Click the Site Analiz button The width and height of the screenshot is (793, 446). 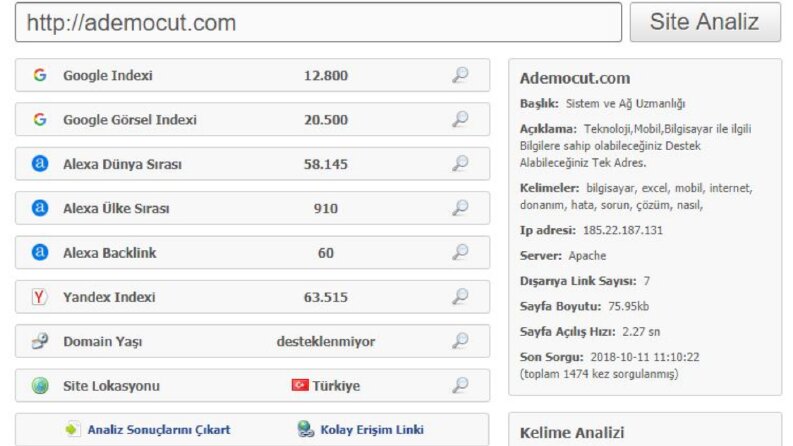pyautogui.click(x=705, y=22)
